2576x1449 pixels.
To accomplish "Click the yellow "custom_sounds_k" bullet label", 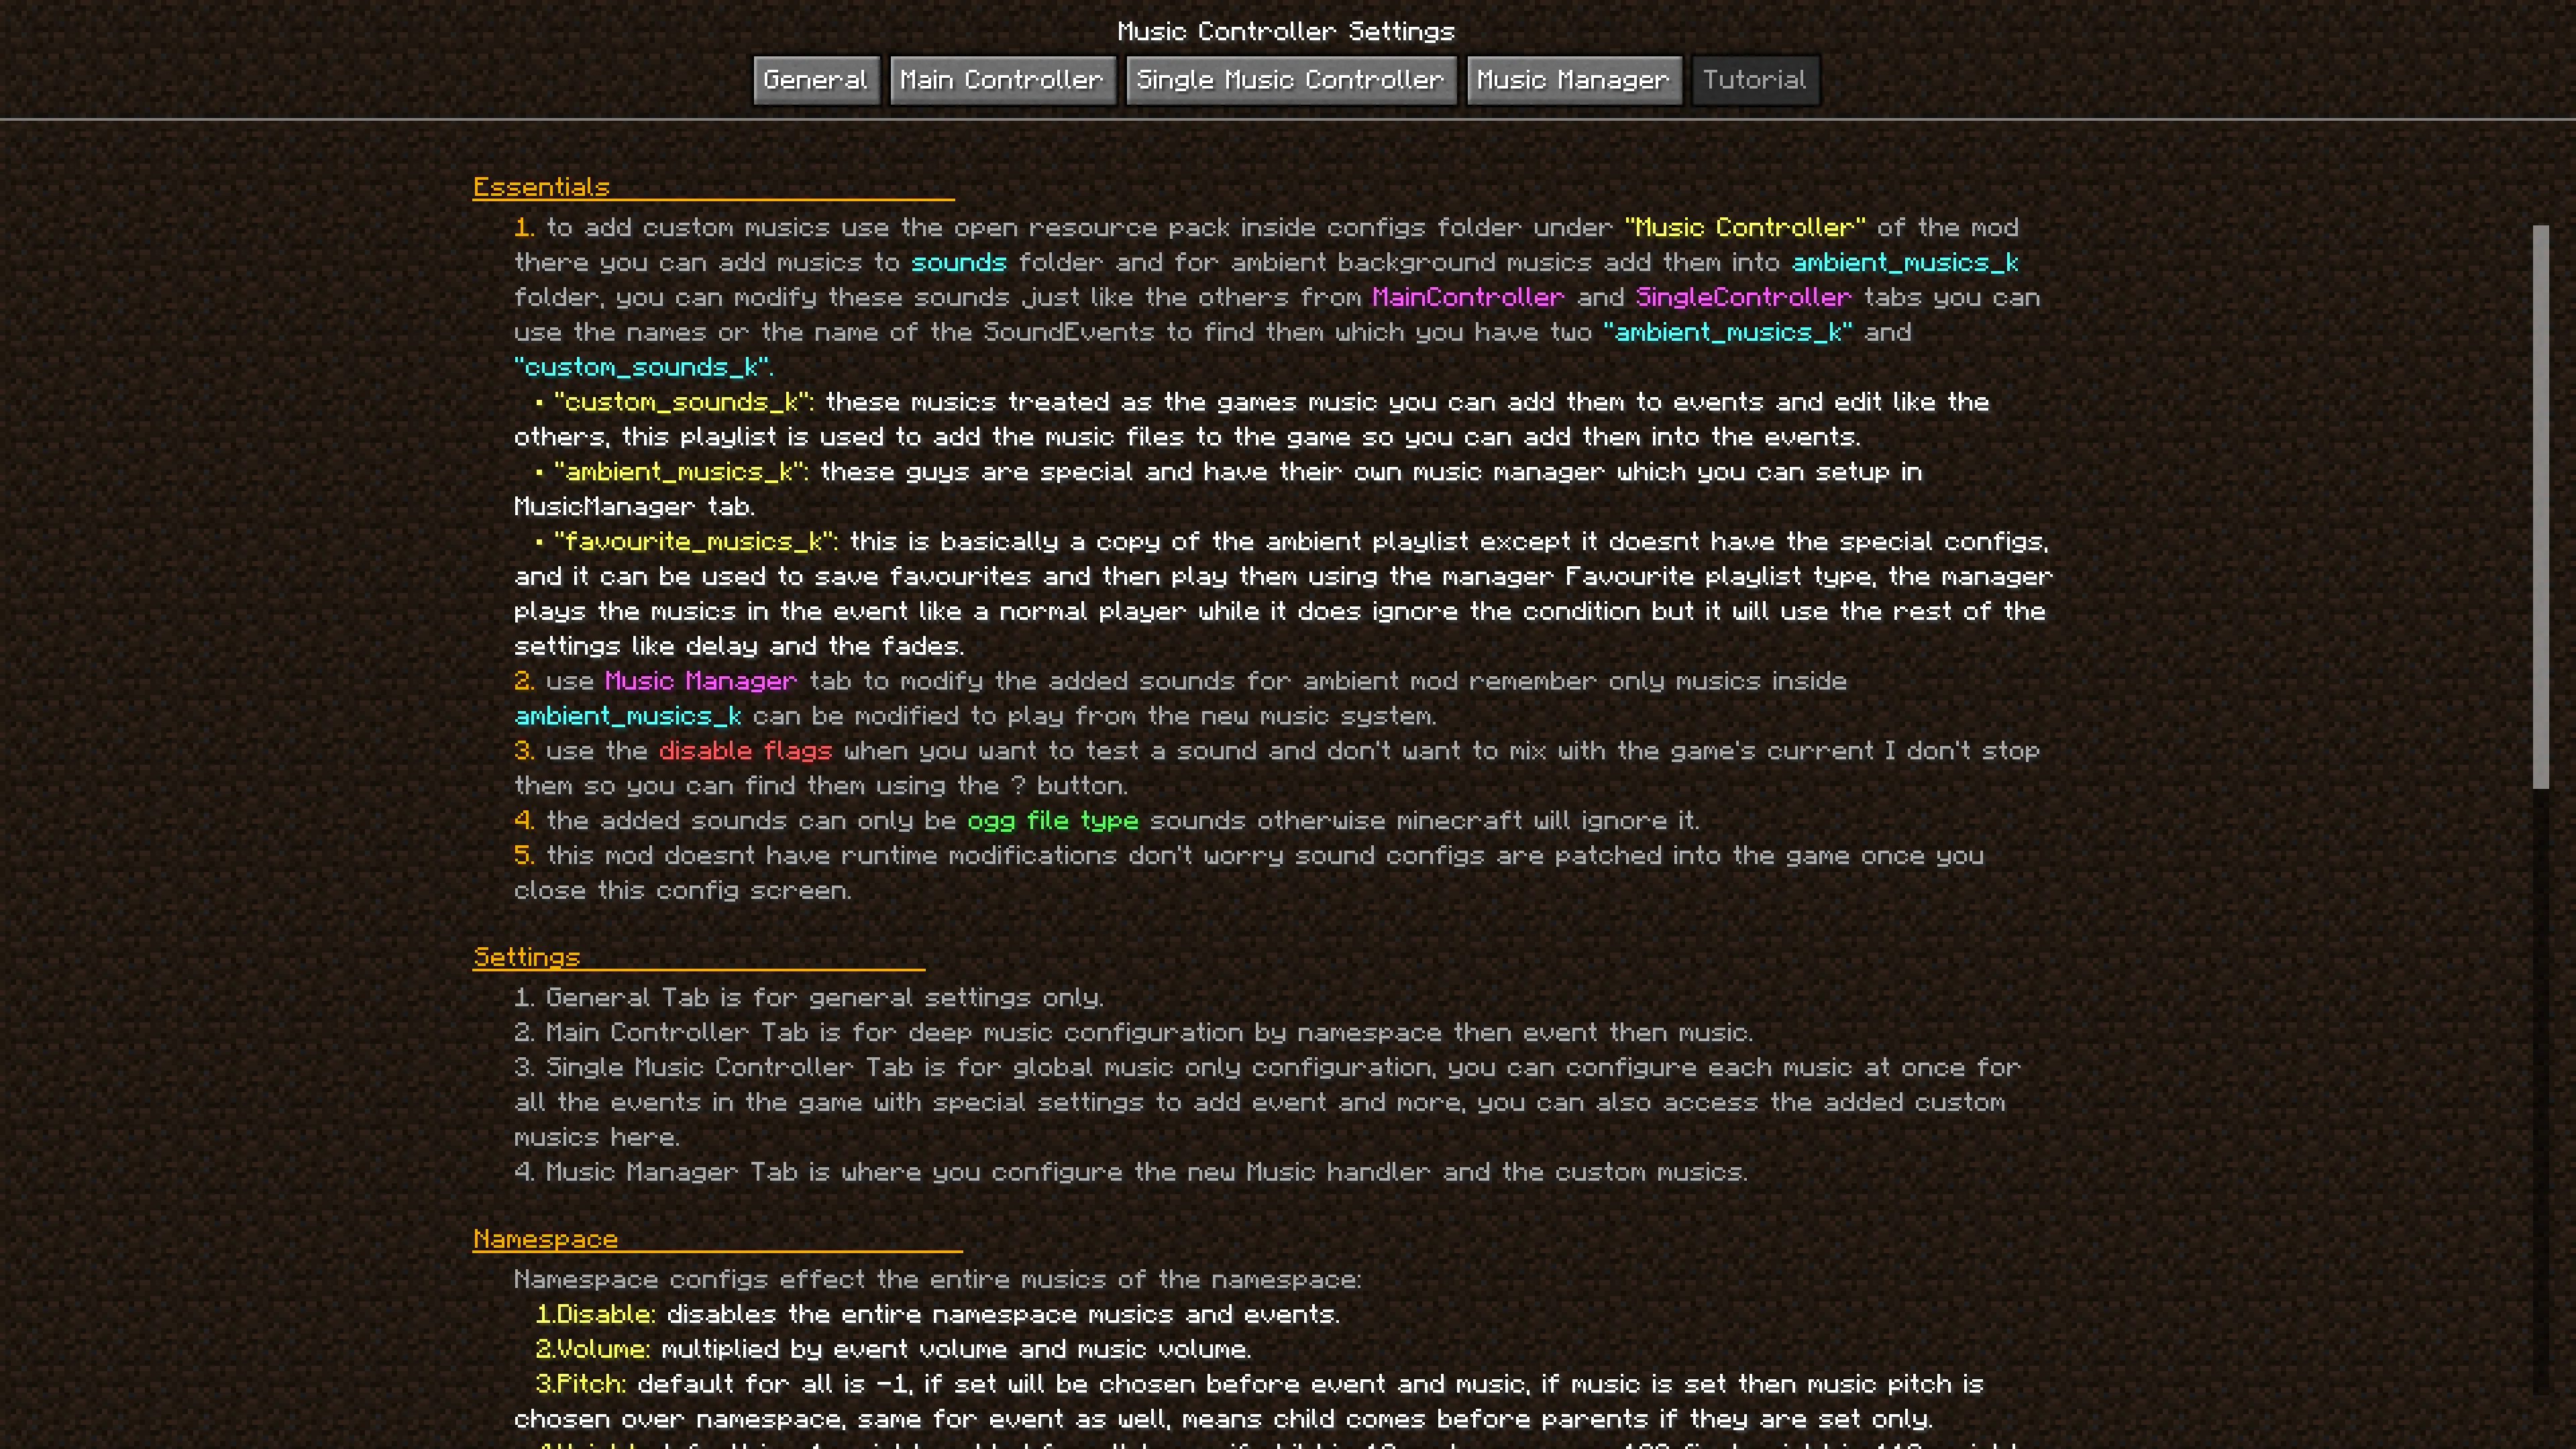I will coord(684,402).
